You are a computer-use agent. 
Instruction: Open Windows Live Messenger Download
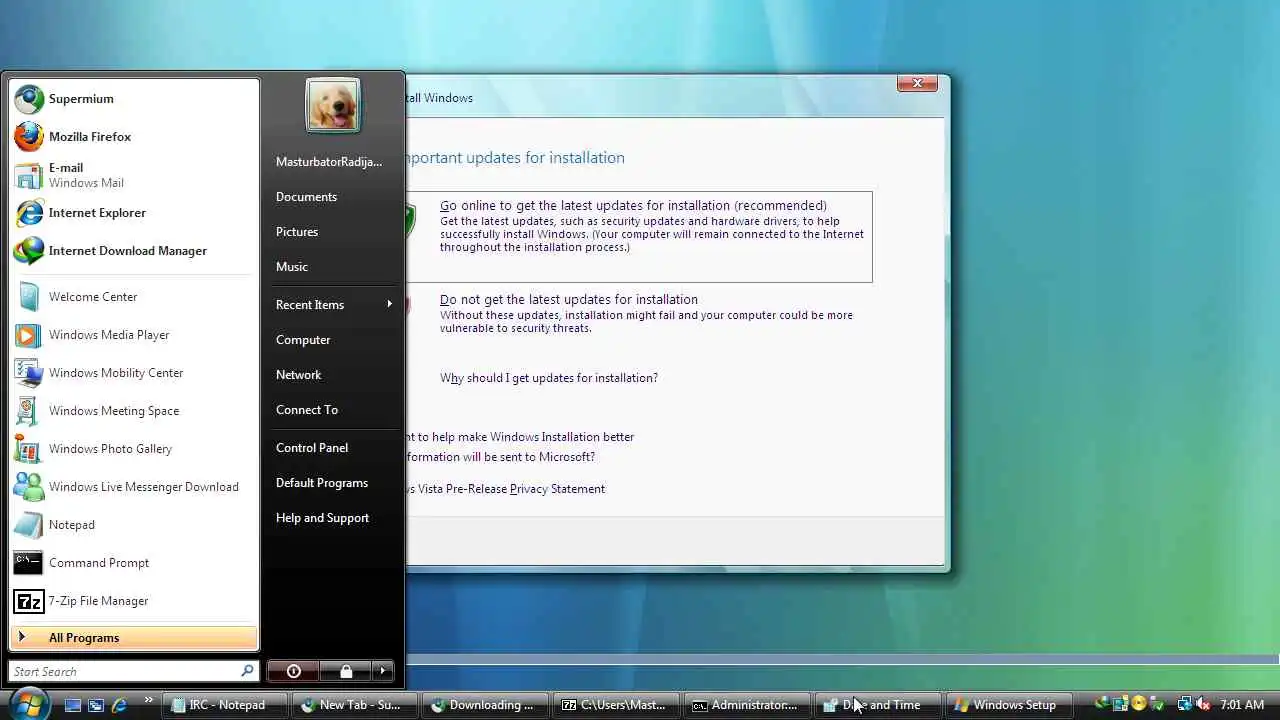(134, 487)
